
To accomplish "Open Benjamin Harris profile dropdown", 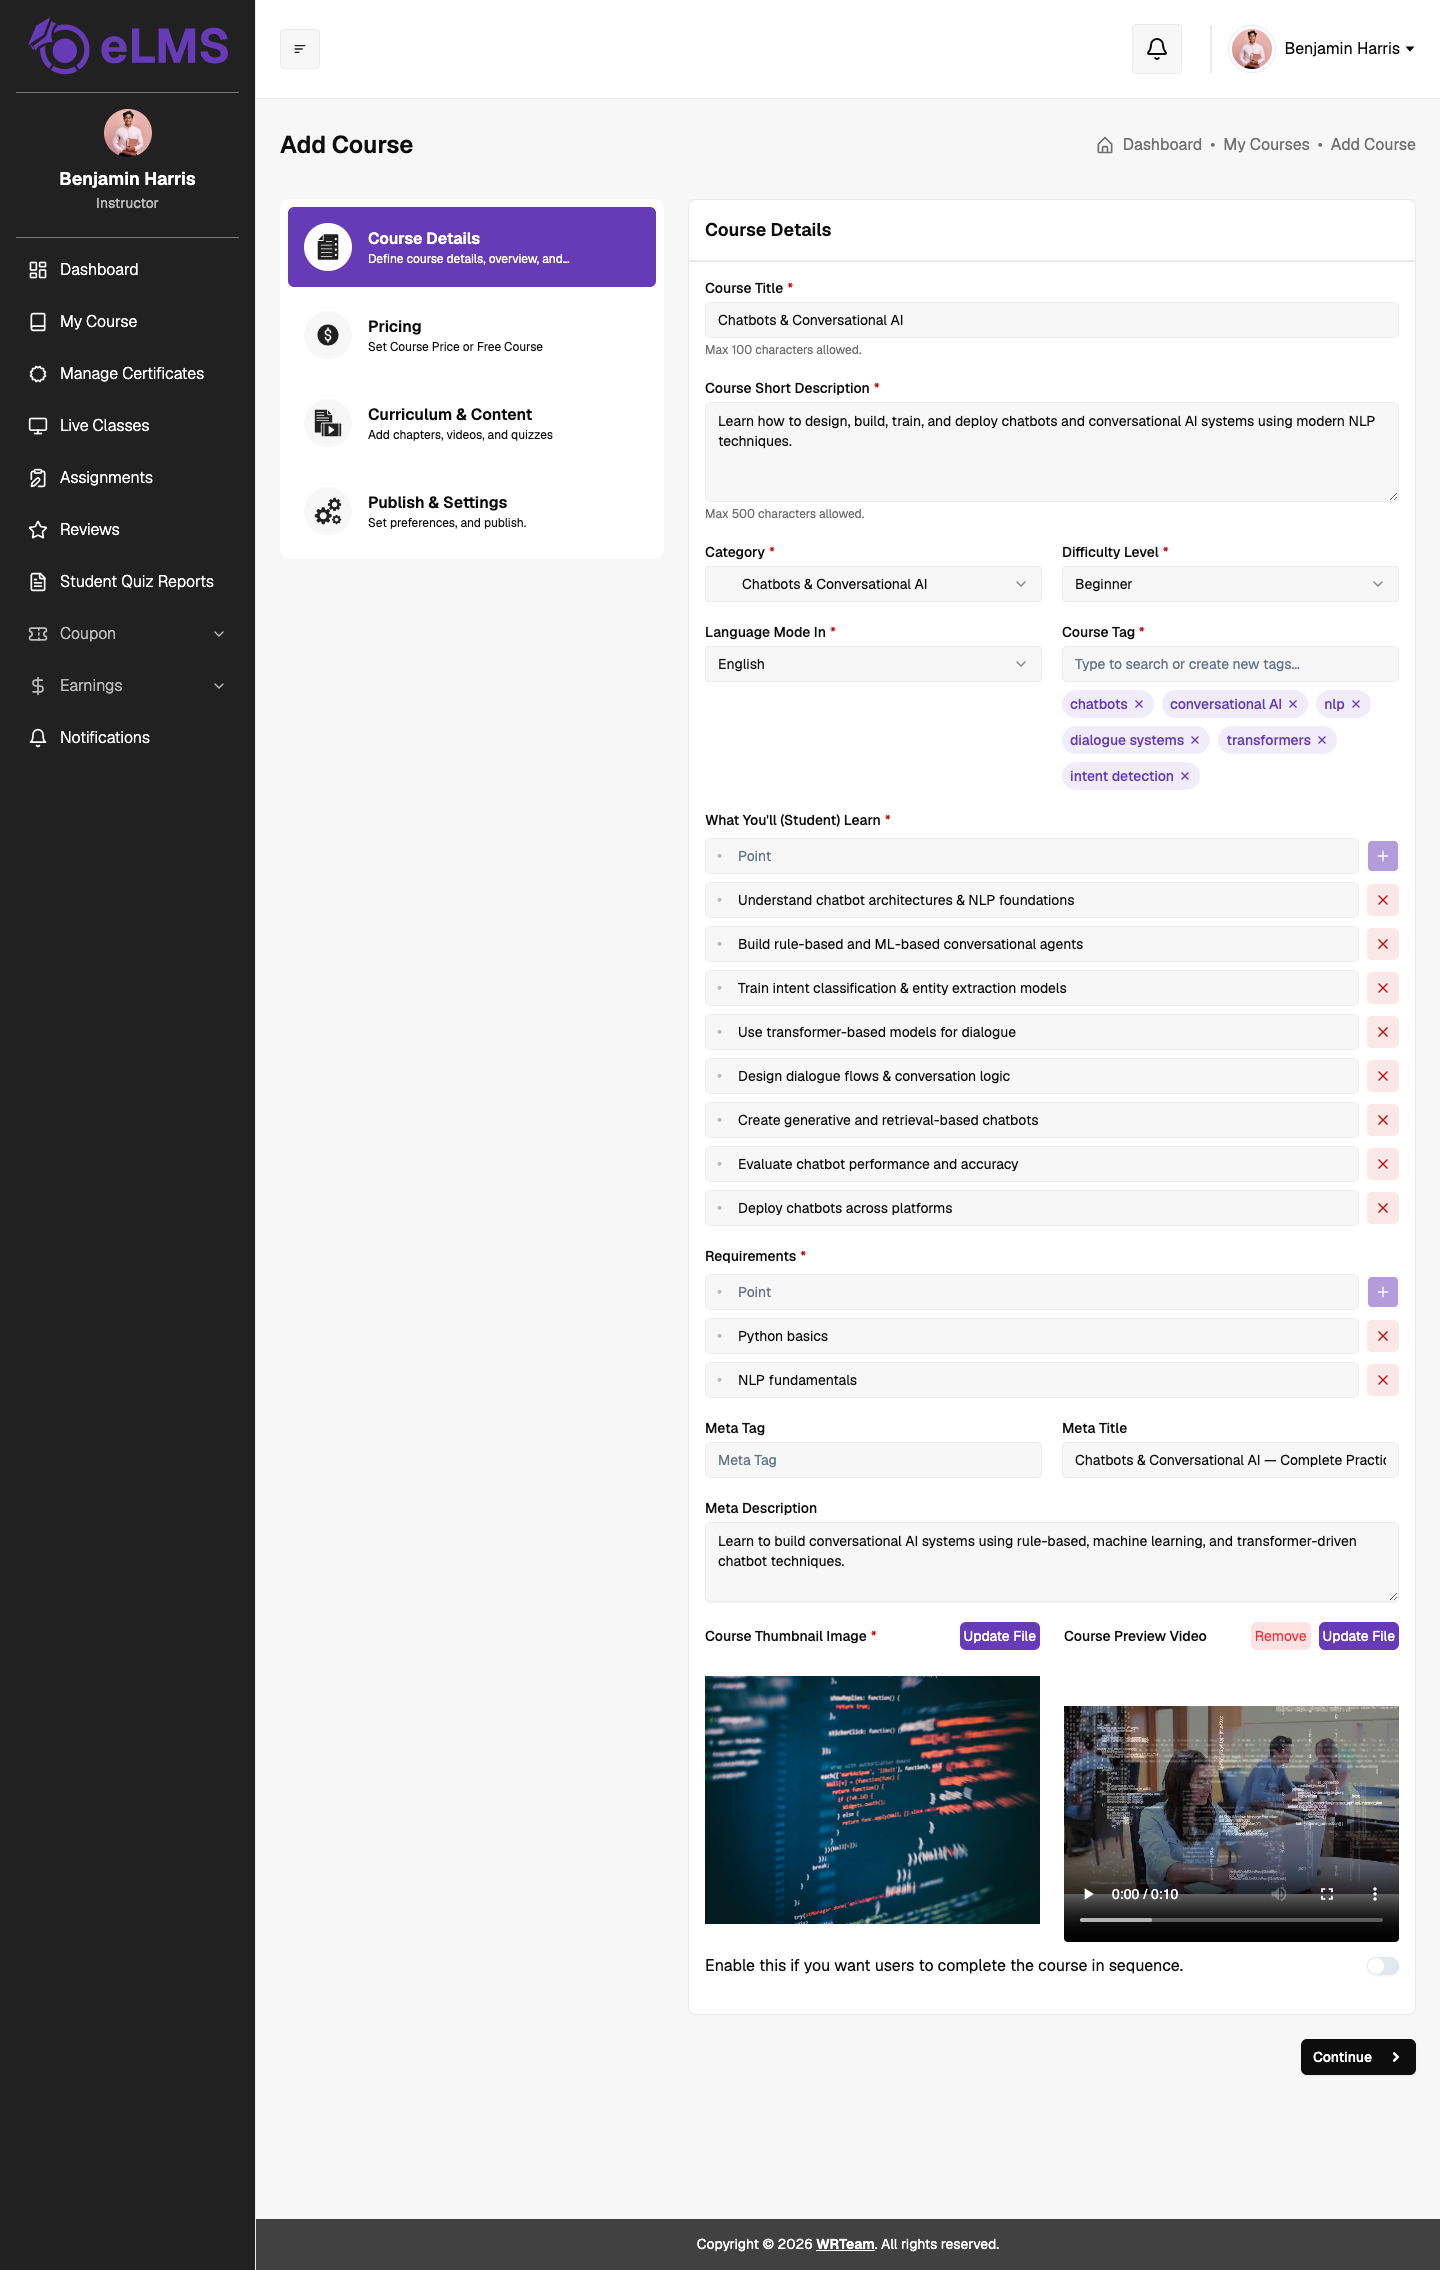I will [x=1323, y=49].
